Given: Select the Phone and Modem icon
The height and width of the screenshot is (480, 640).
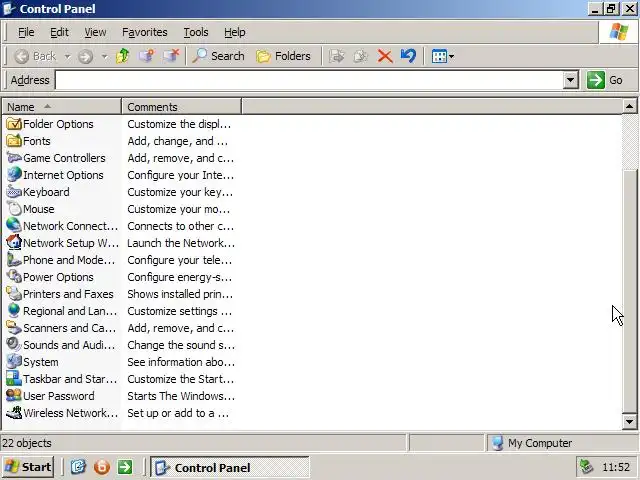Looking at the screenshot, I should 14,260.
